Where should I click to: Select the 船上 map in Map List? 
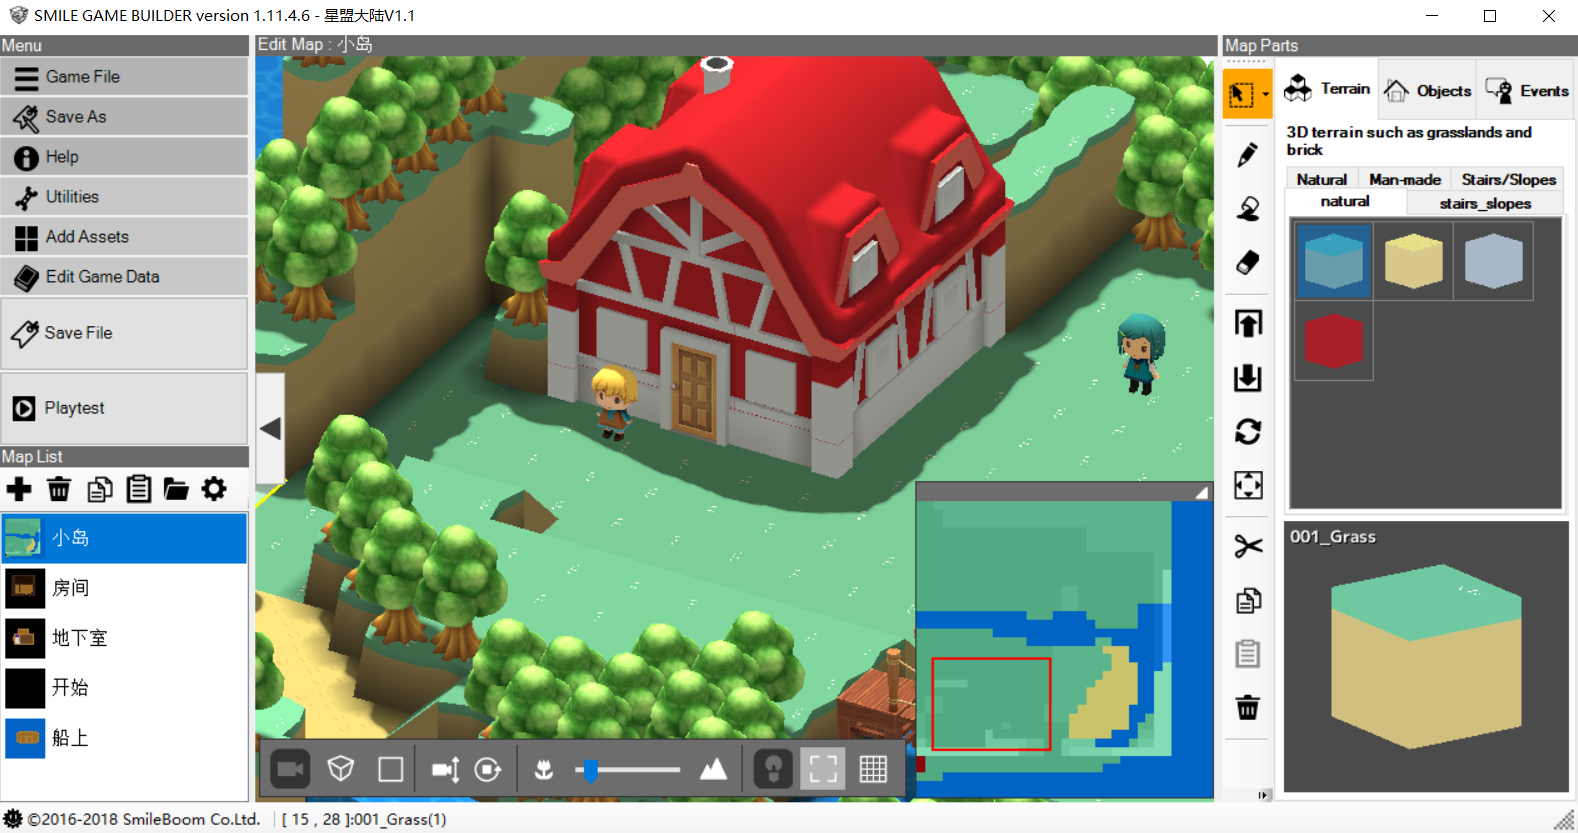(x=124, y=738)
